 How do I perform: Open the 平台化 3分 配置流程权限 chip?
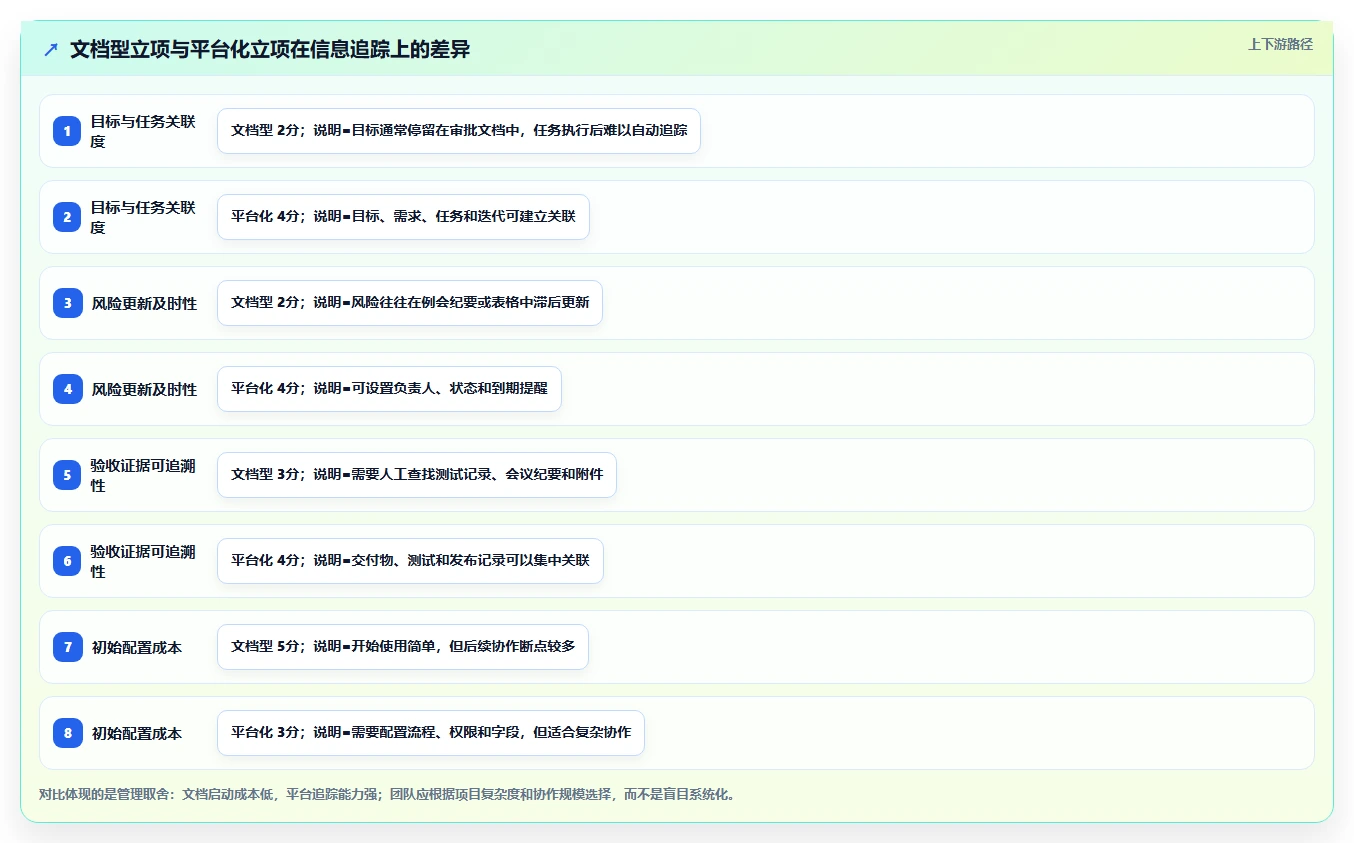tap(431, 733)
